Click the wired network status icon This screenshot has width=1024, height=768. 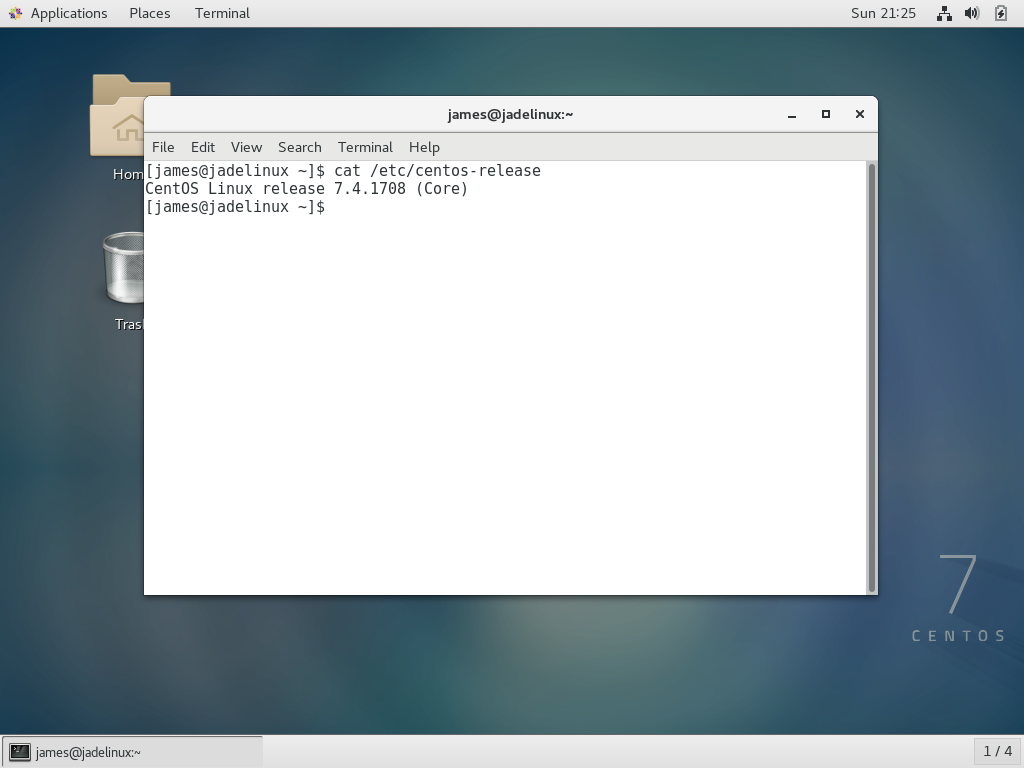[x=944, y=13]
